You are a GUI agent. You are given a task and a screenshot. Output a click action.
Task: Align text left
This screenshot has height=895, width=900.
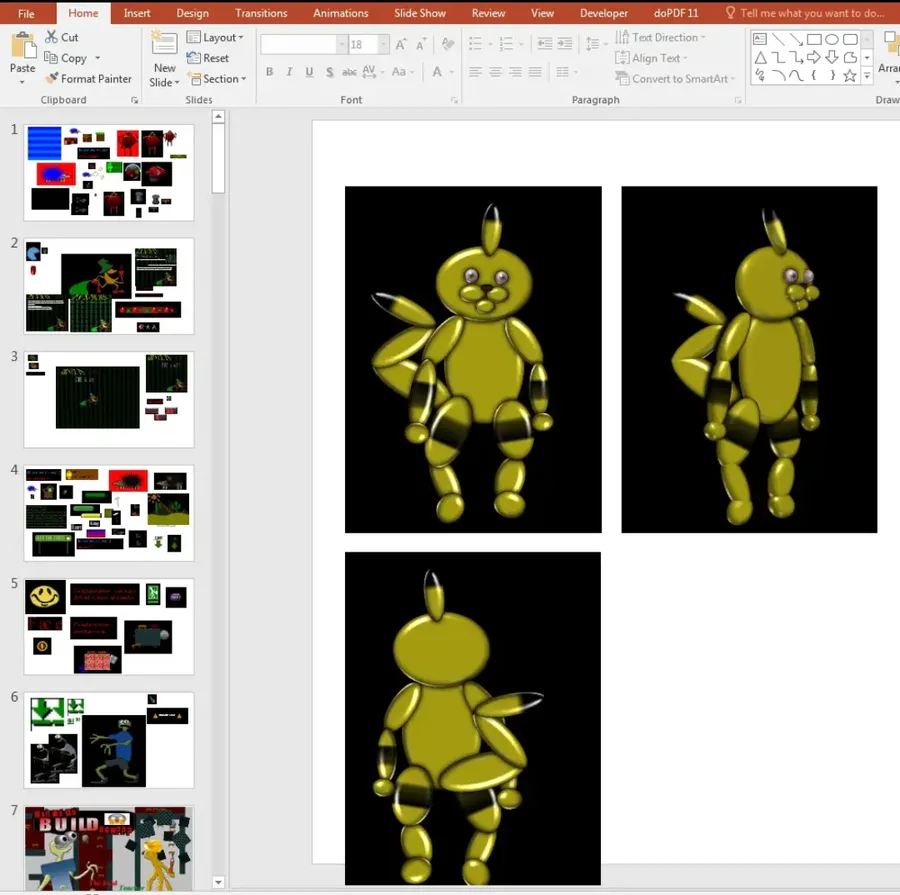pos(475,72)
